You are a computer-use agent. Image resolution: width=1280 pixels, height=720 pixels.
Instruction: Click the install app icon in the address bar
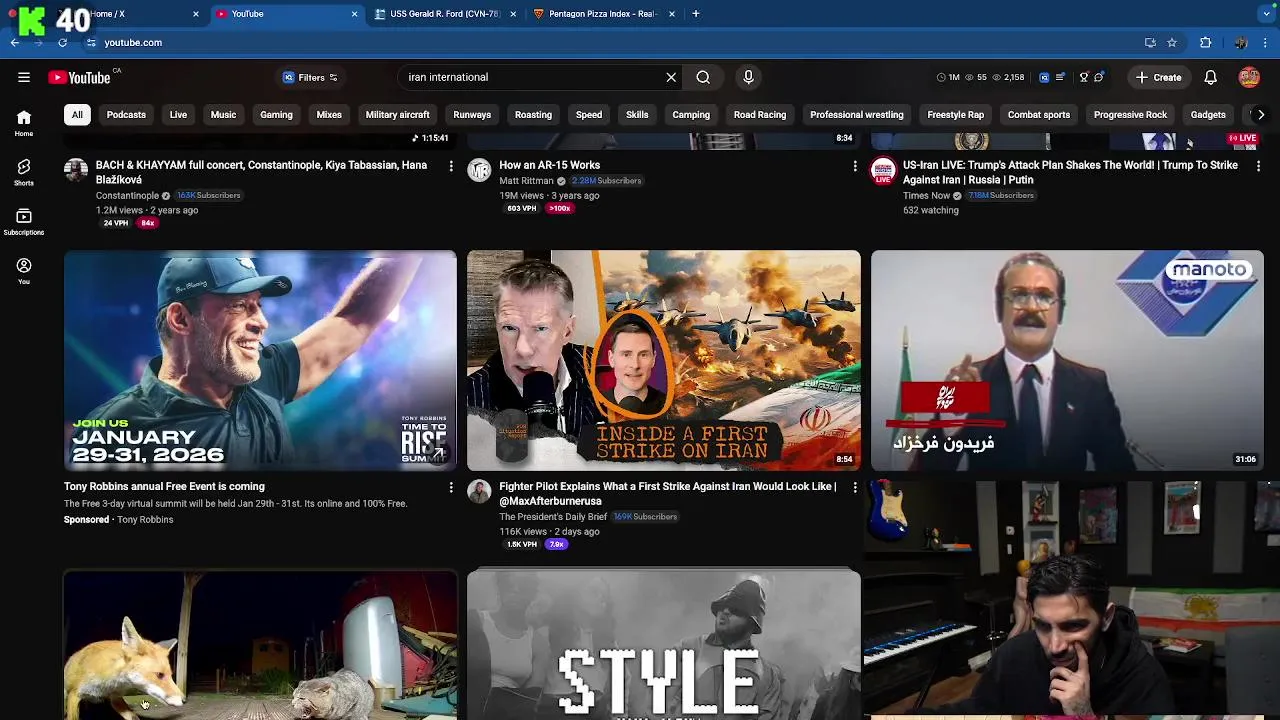pyautogui.click(x=1150, y=43)
